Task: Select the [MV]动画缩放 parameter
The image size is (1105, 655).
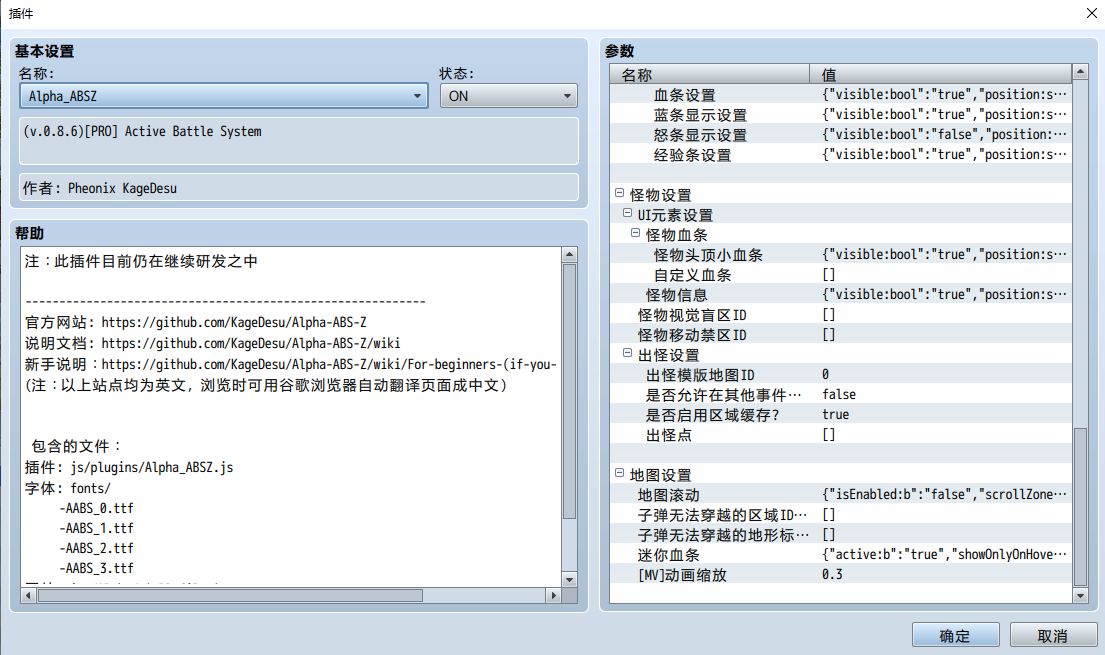Action: pos(841,574)
